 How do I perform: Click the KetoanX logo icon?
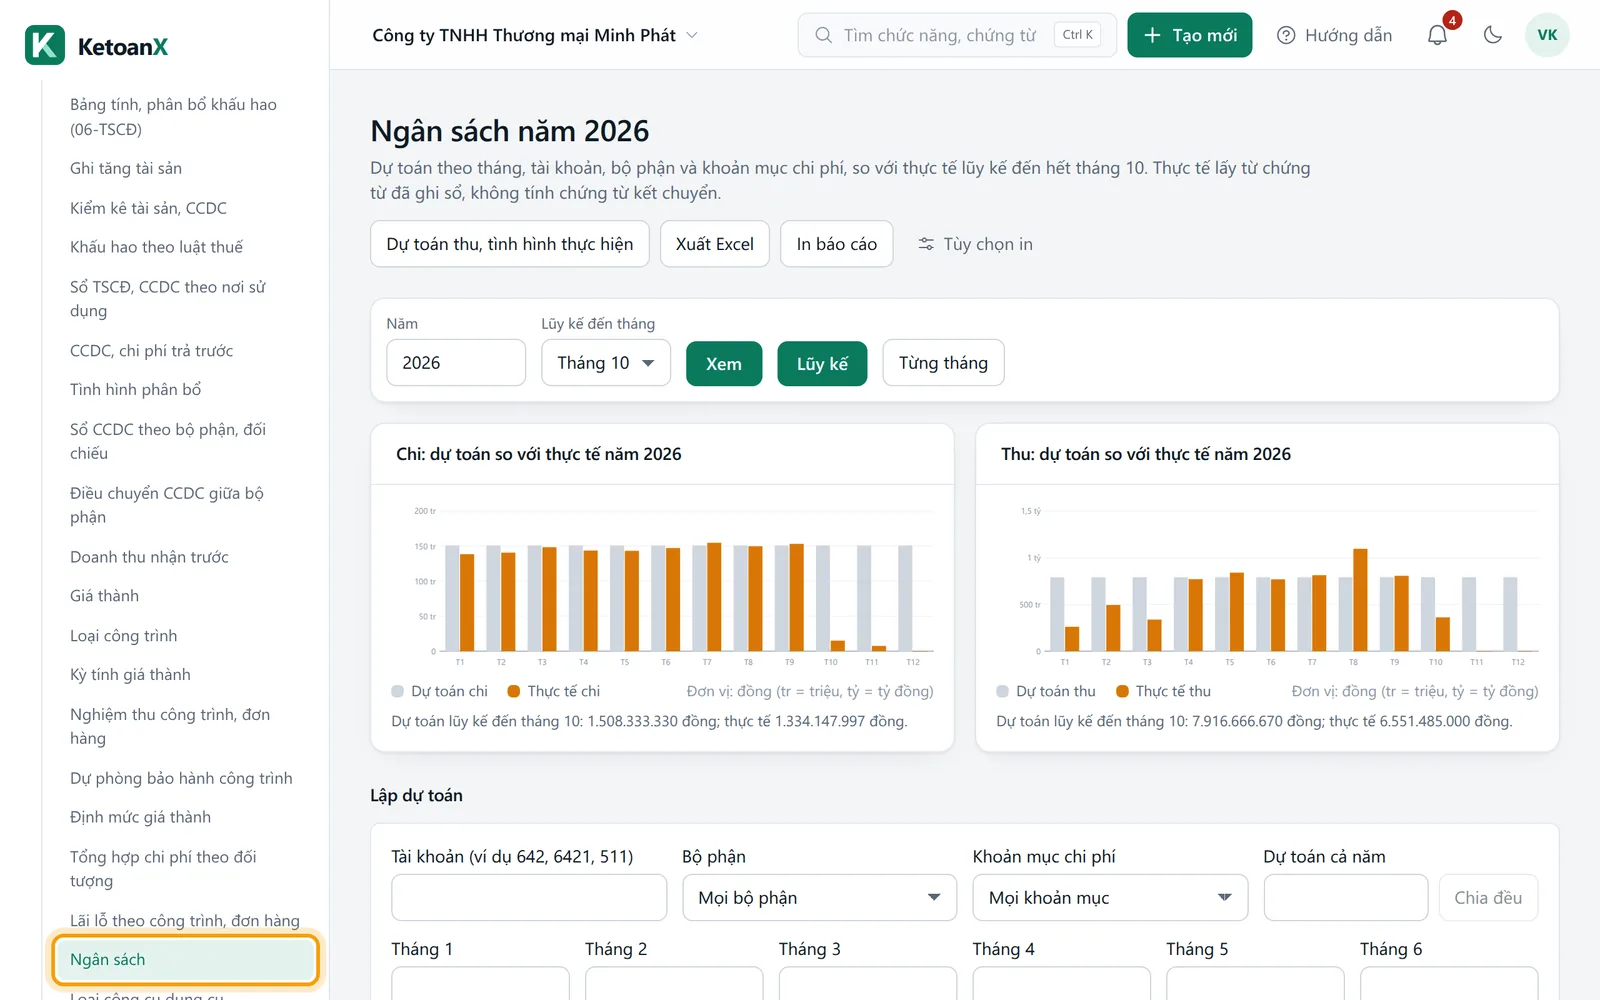(x=45, y=45)
